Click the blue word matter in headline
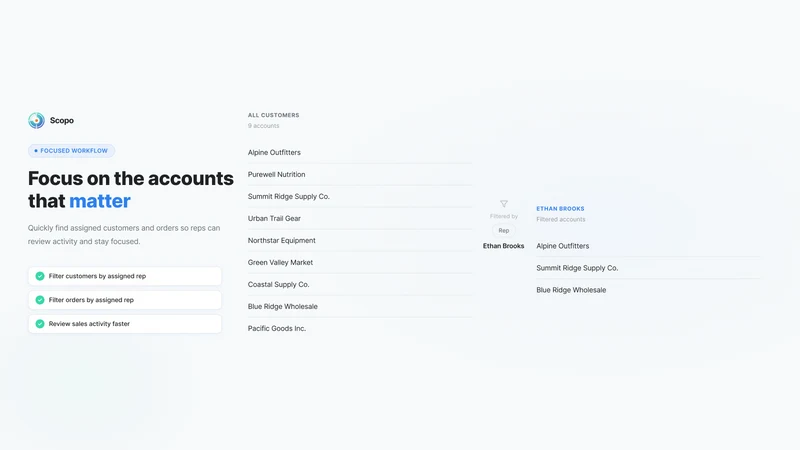 (x=100, y=201)
